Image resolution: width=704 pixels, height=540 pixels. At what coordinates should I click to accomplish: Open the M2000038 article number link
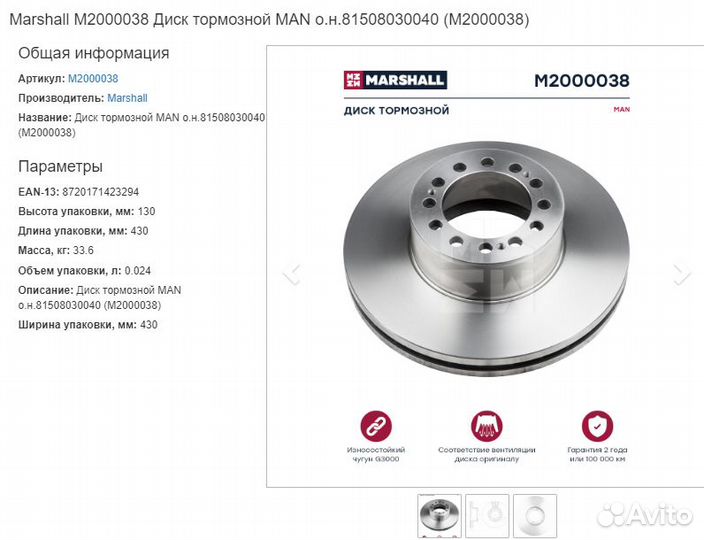click(x=93, y=79)
